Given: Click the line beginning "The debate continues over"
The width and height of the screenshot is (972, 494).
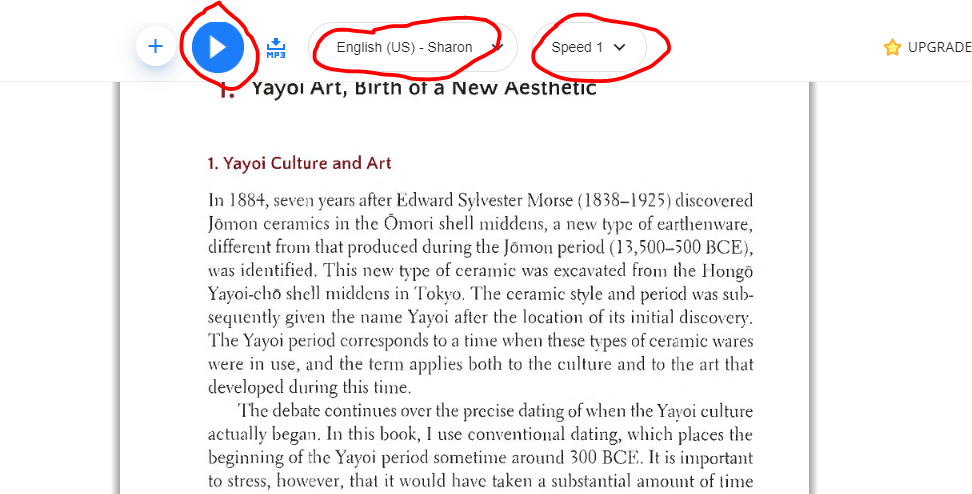Looking at the screenshot, I should [495, 411].
